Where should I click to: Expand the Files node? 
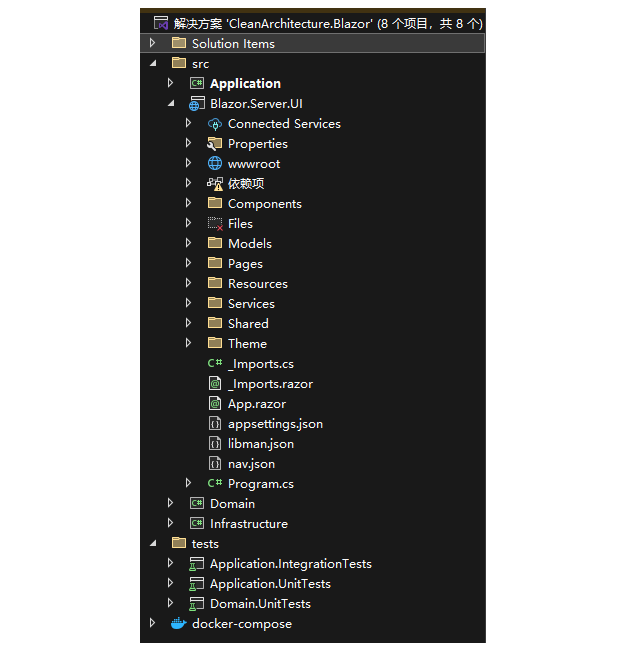point(189,223)
